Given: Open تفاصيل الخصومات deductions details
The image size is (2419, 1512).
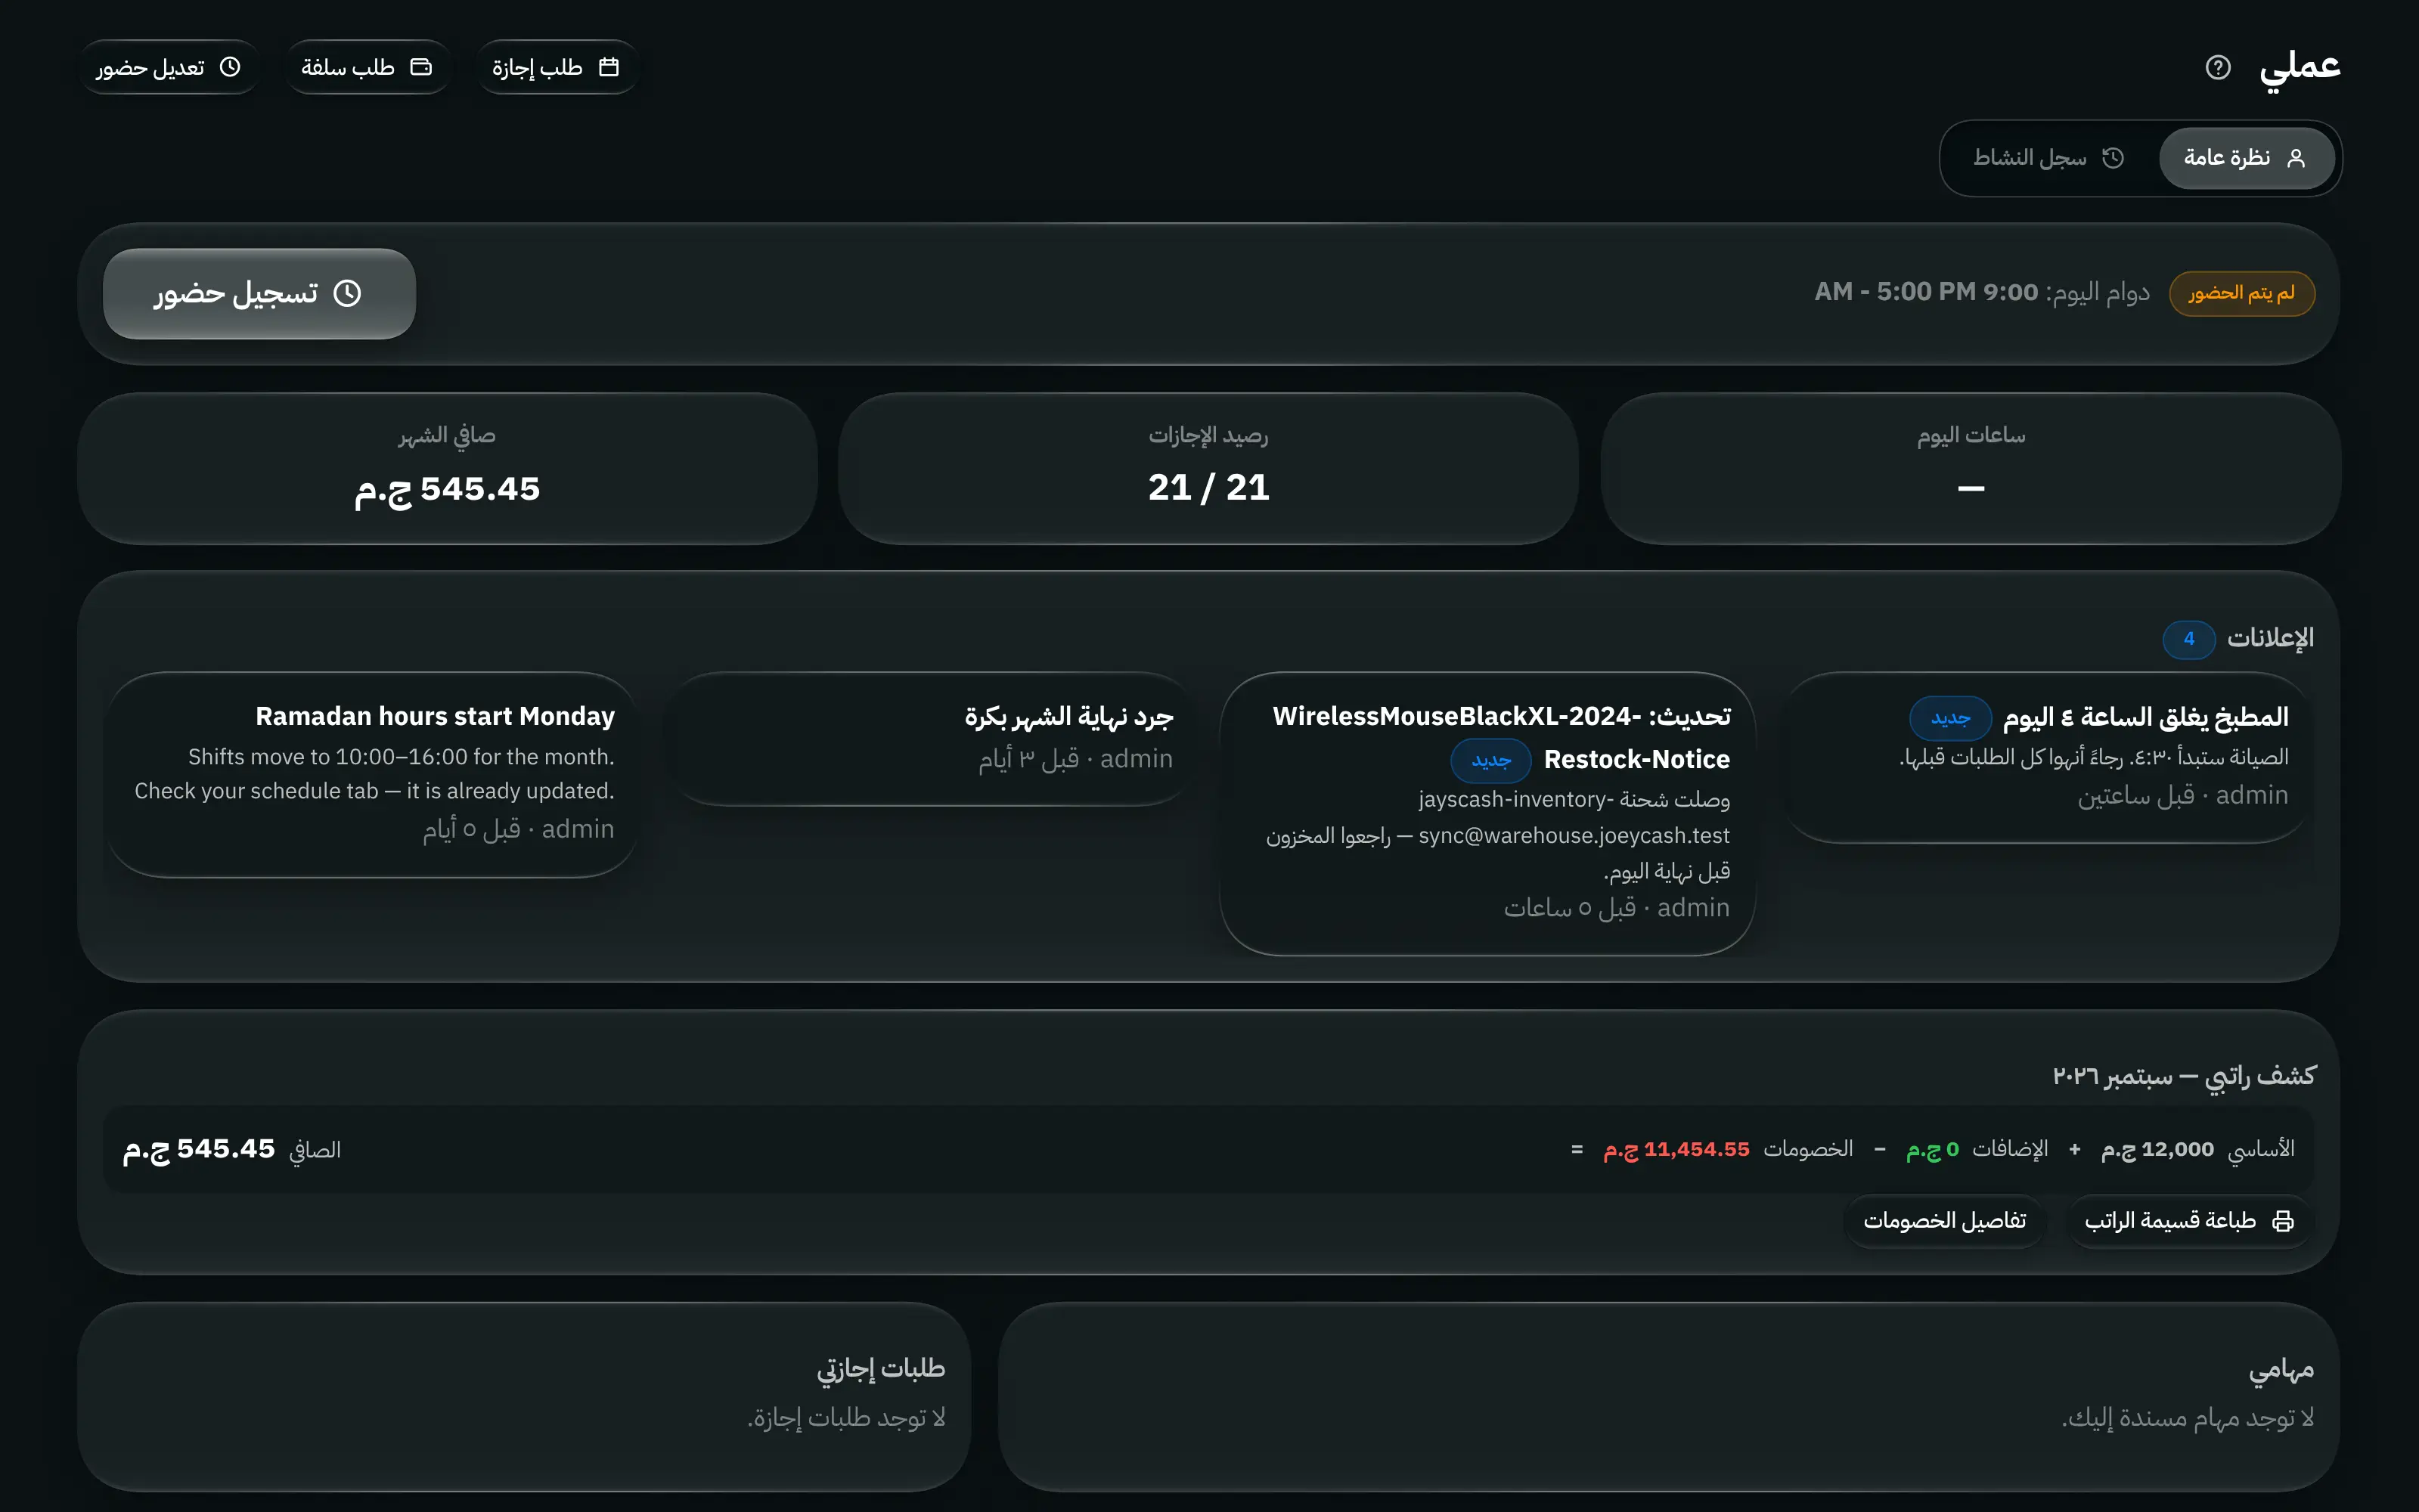Looking at the screenshot, I should tap(1944, 1220).
